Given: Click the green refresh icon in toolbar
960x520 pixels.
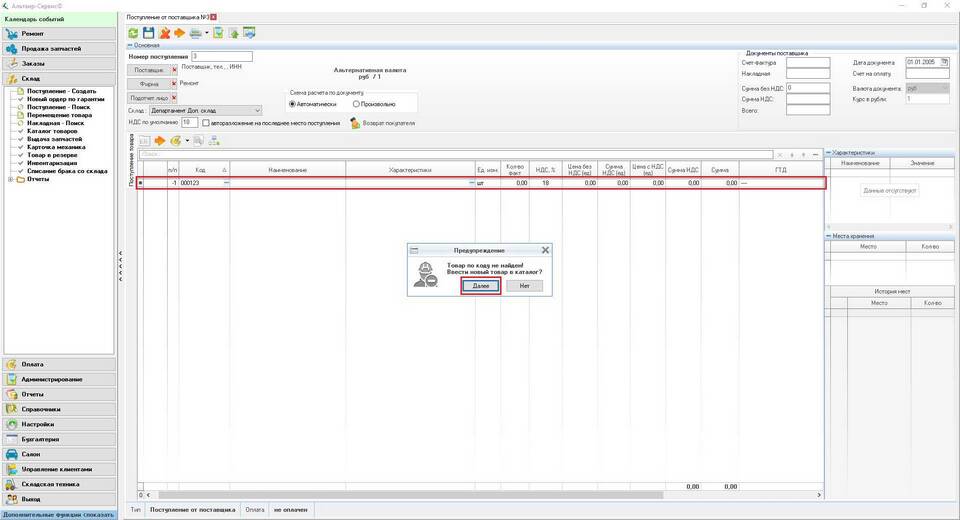Looking at the screenshot, I should (133, 33).
